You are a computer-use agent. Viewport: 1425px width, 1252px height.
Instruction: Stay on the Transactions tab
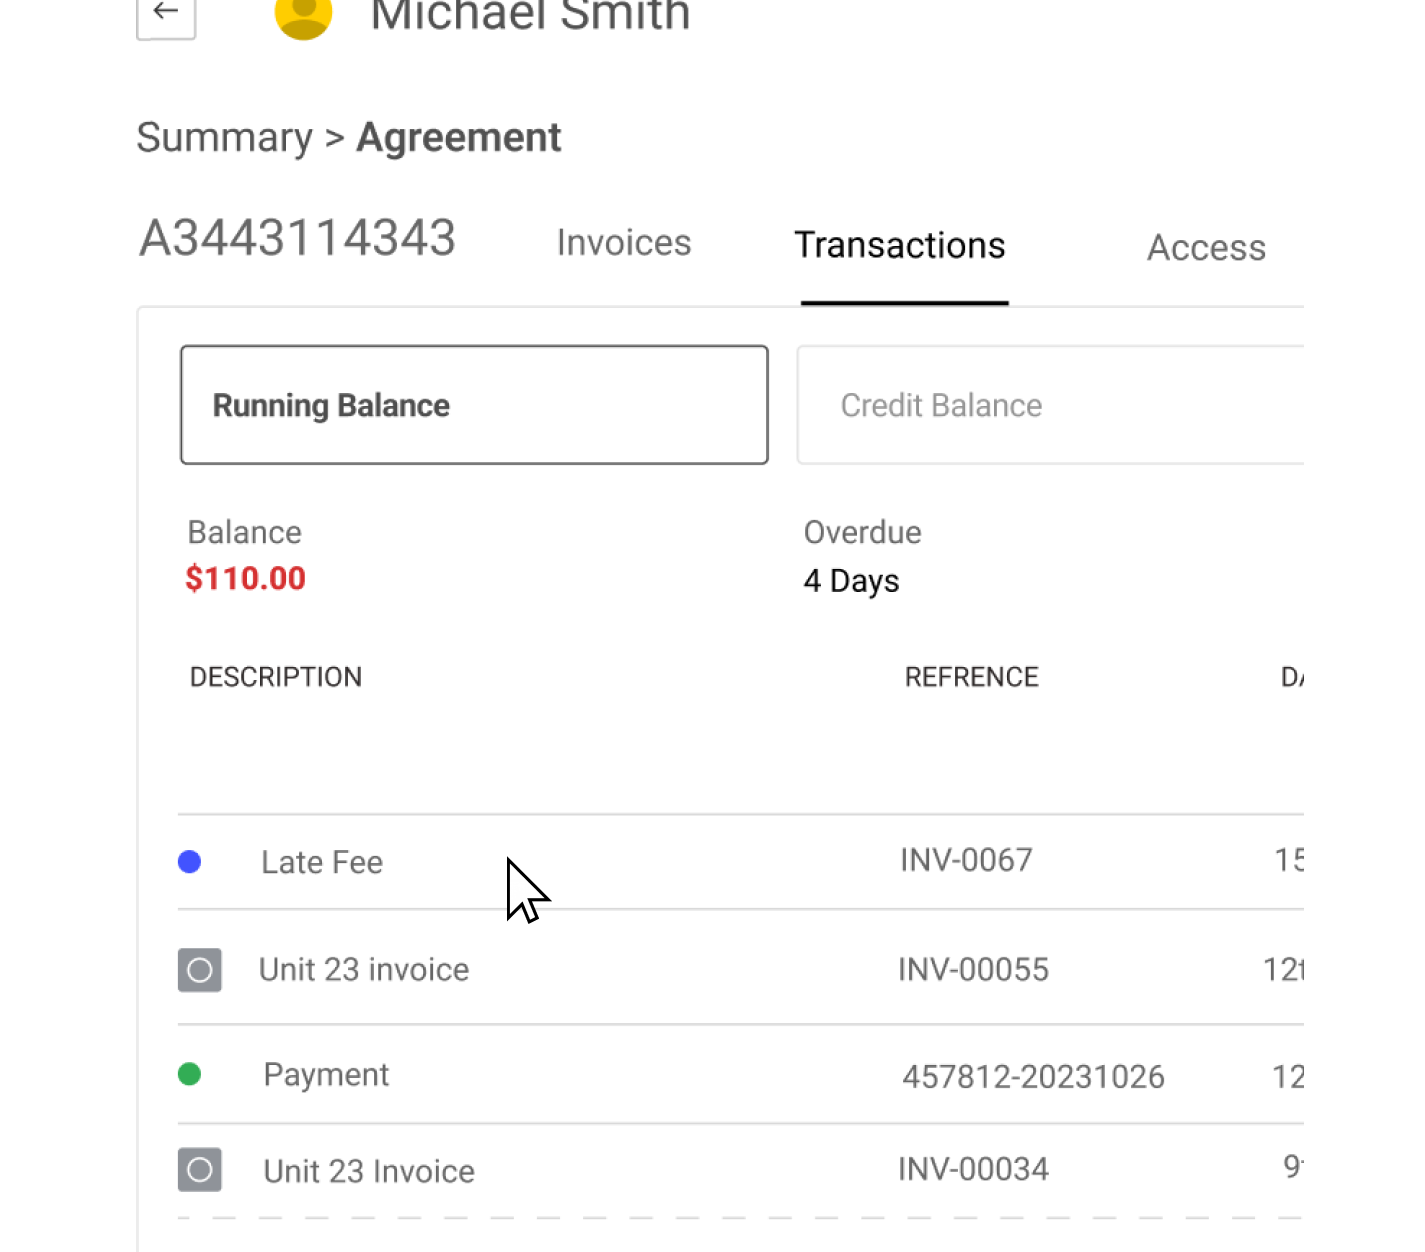[899, 244]
